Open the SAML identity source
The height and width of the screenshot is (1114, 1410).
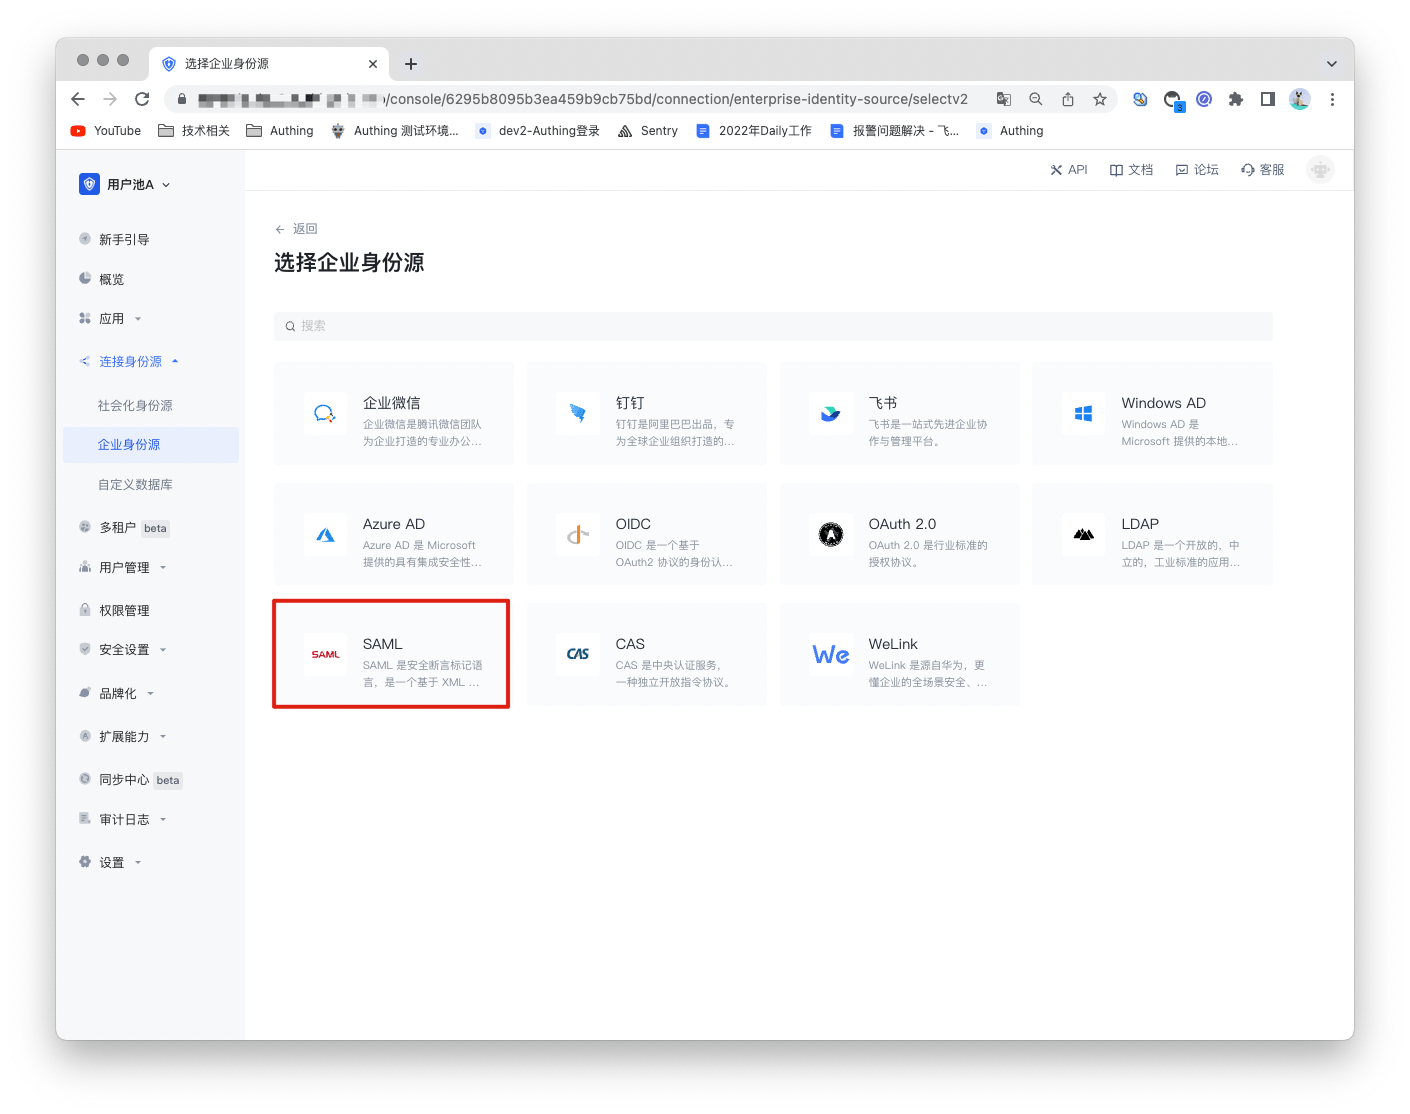(x=390, y=654)
